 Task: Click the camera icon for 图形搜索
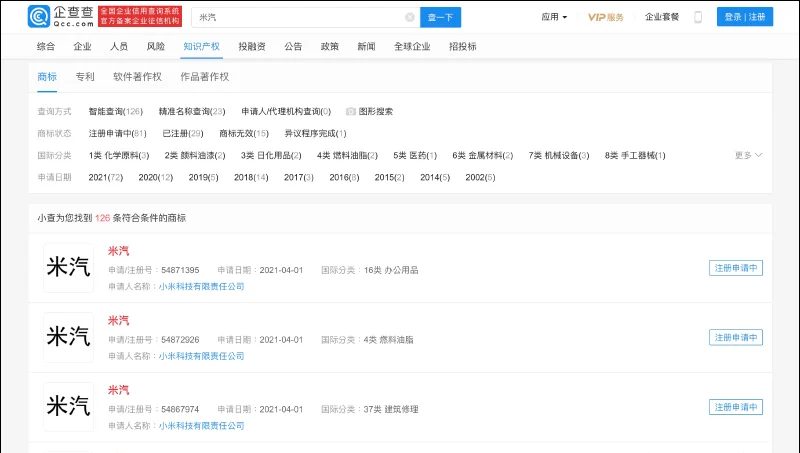coord(351,111)
